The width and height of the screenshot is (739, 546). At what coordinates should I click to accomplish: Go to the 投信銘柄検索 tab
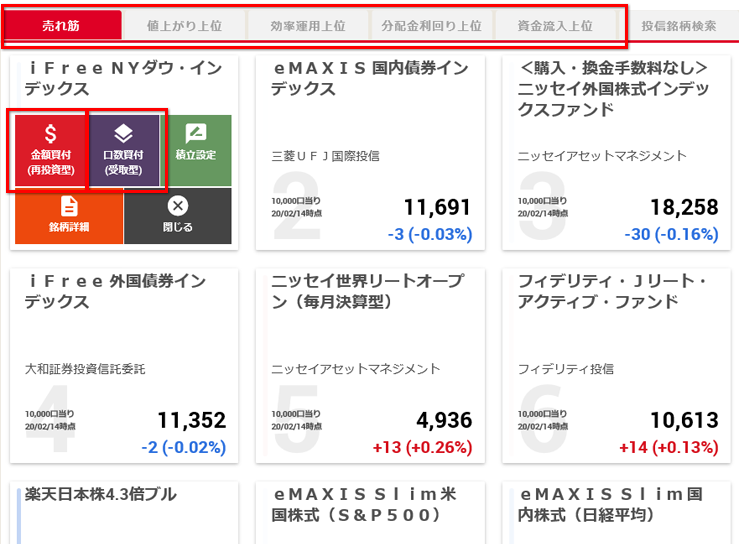(x=679, y=25)
